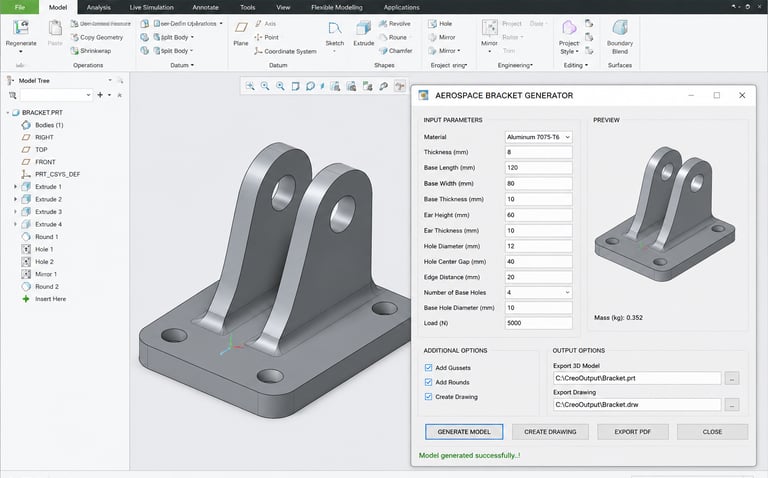Click the repaint page icon in the view toolbar

pos(295,86)
